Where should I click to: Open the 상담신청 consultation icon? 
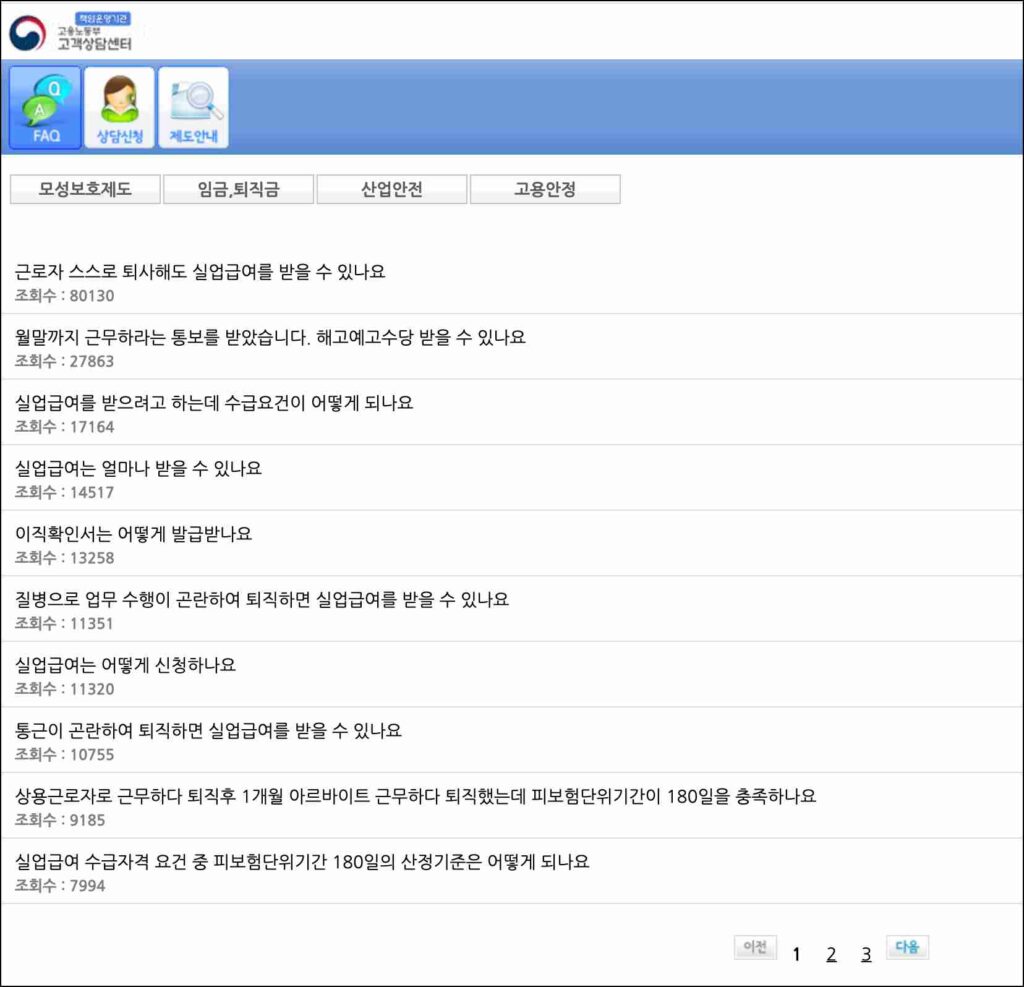click(120, 108)
